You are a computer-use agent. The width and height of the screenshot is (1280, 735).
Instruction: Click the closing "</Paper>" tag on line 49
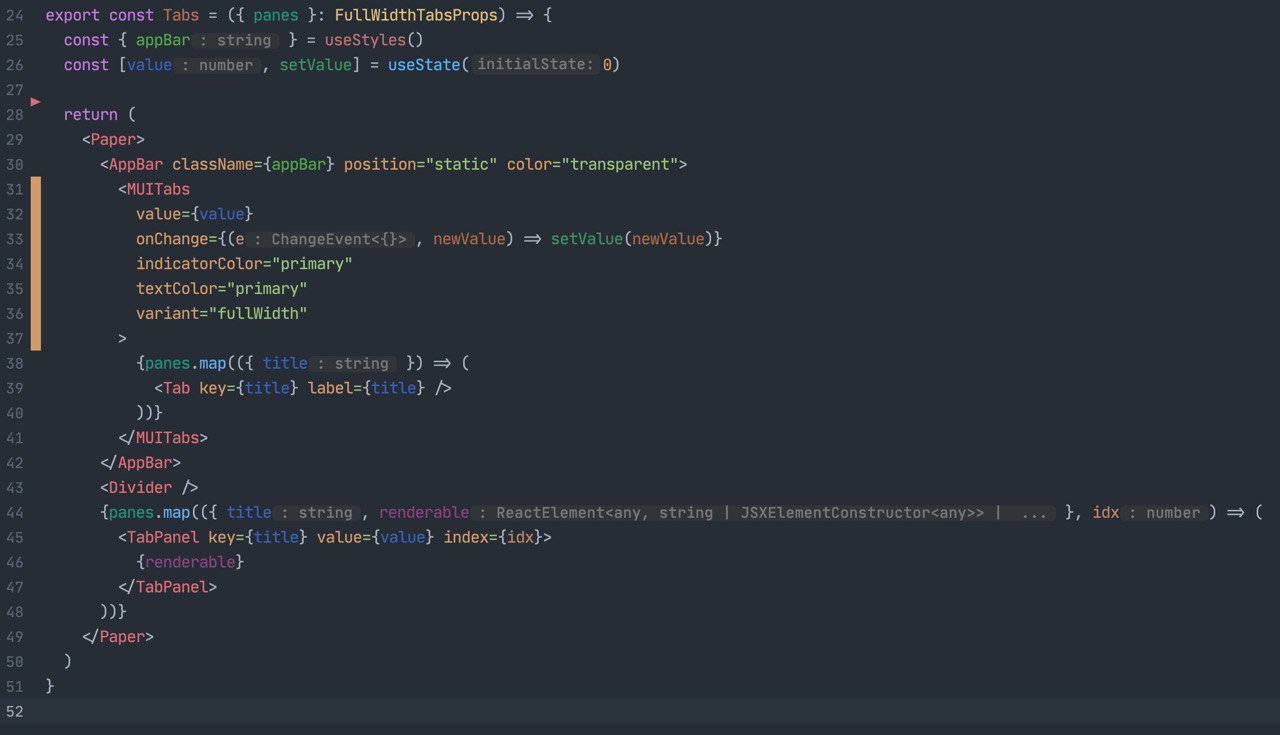click(118, 637)
